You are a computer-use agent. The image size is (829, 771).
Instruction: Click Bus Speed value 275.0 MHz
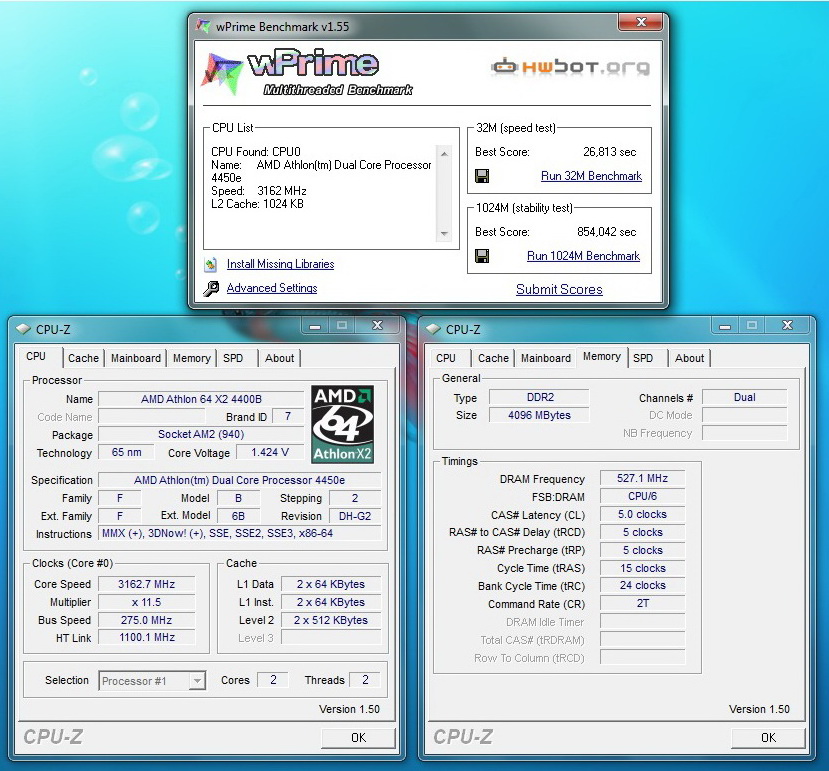click(x=146, y=620)
